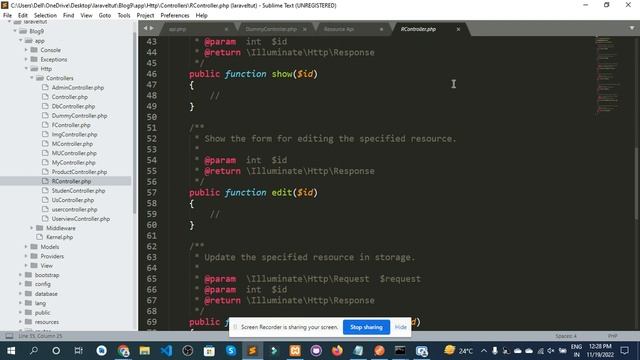The image size is (640, 360).
Task: Open Skype from taskbar
Action: (231, 351)
